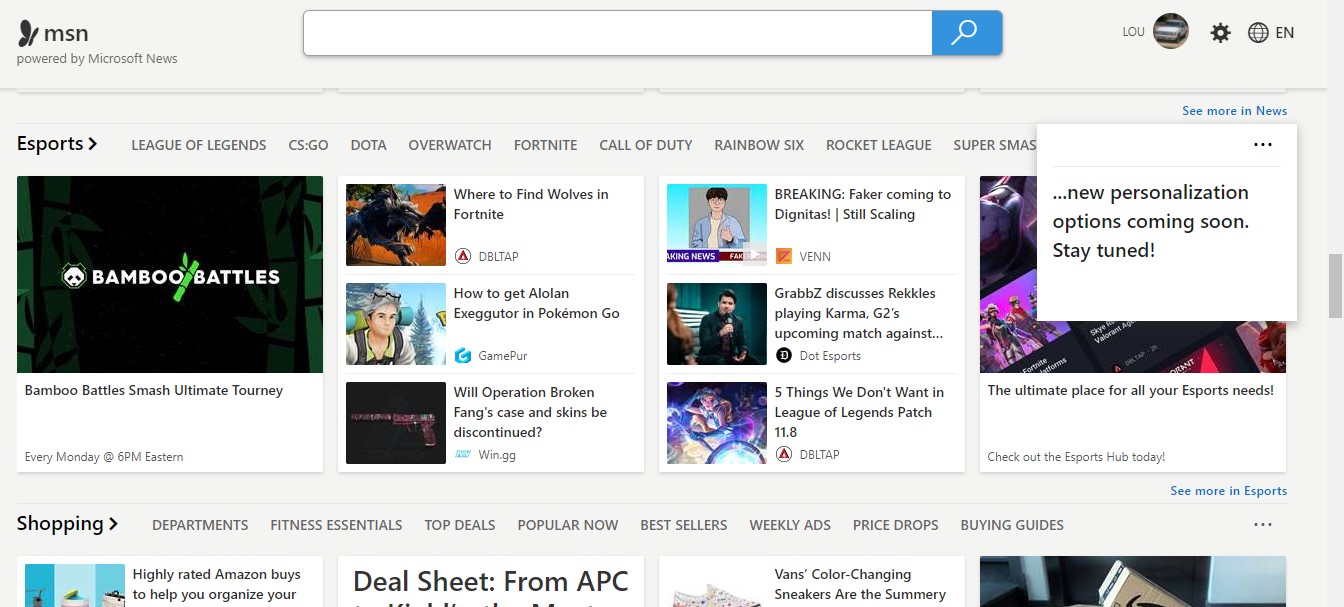Click the Dot Esports source icon
The image size is (1344, 607).
pyautogui.click(x=784, y=355)
